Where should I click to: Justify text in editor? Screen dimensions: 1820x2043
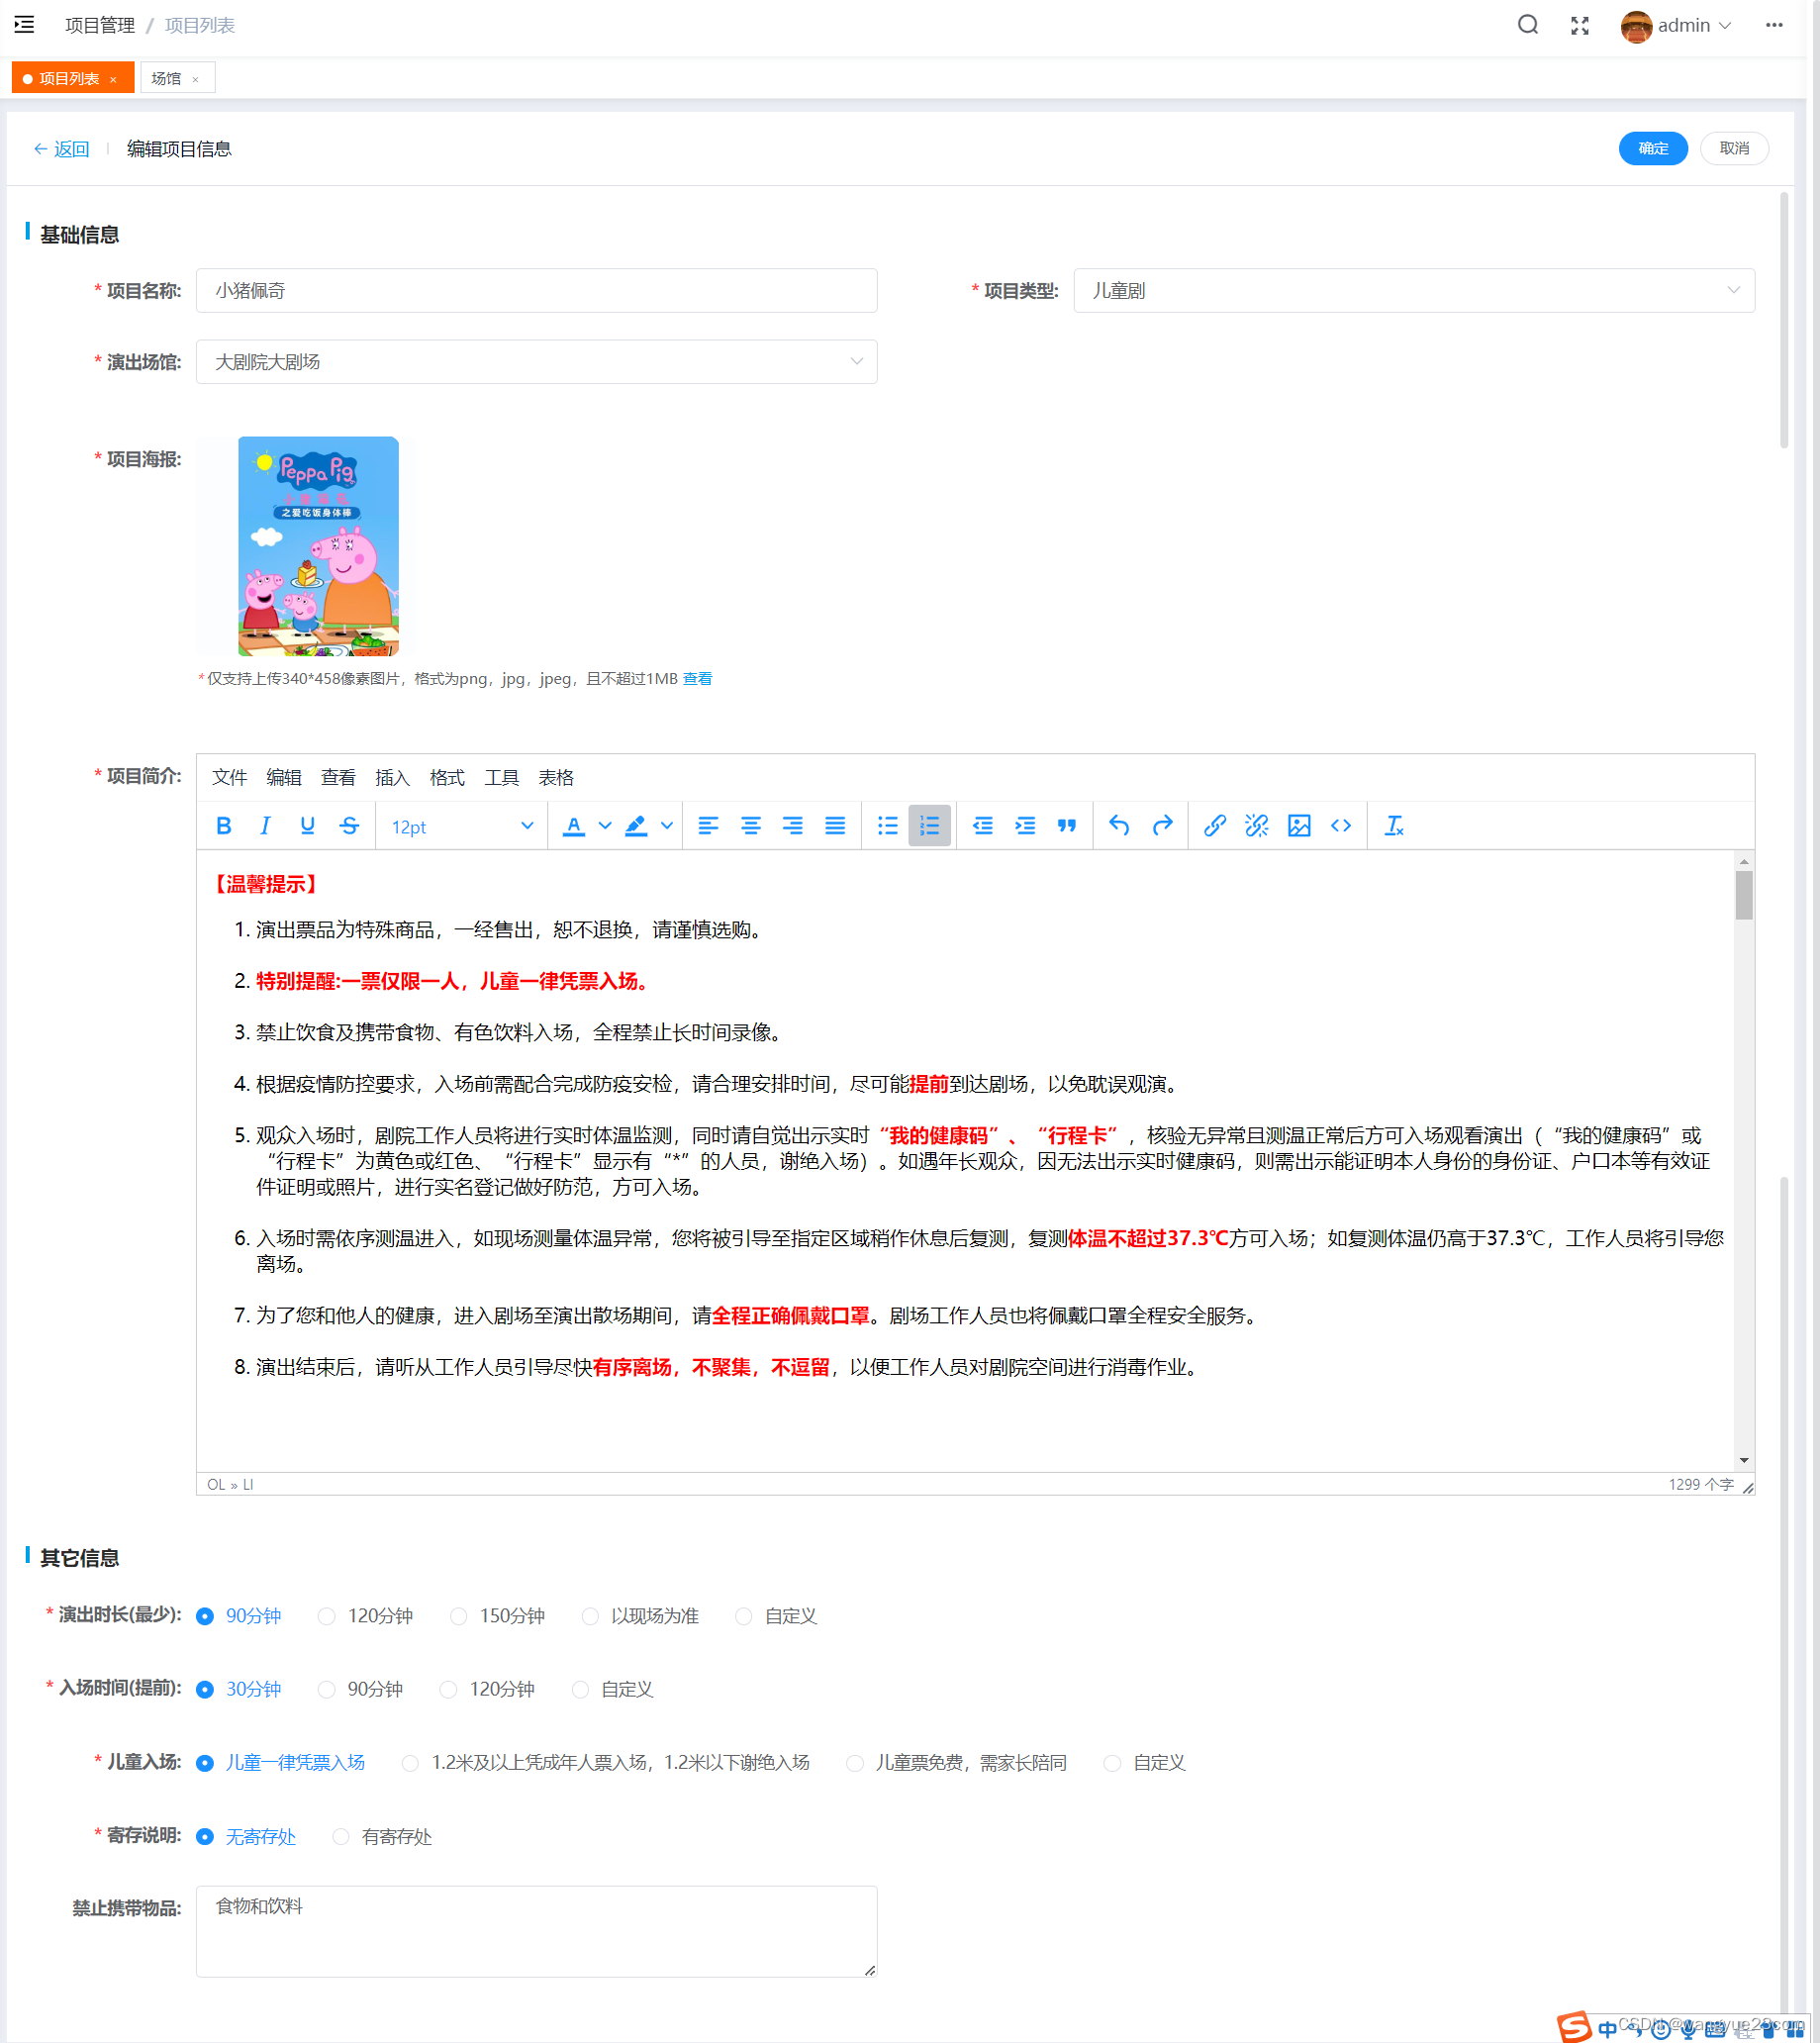[834, 826]
